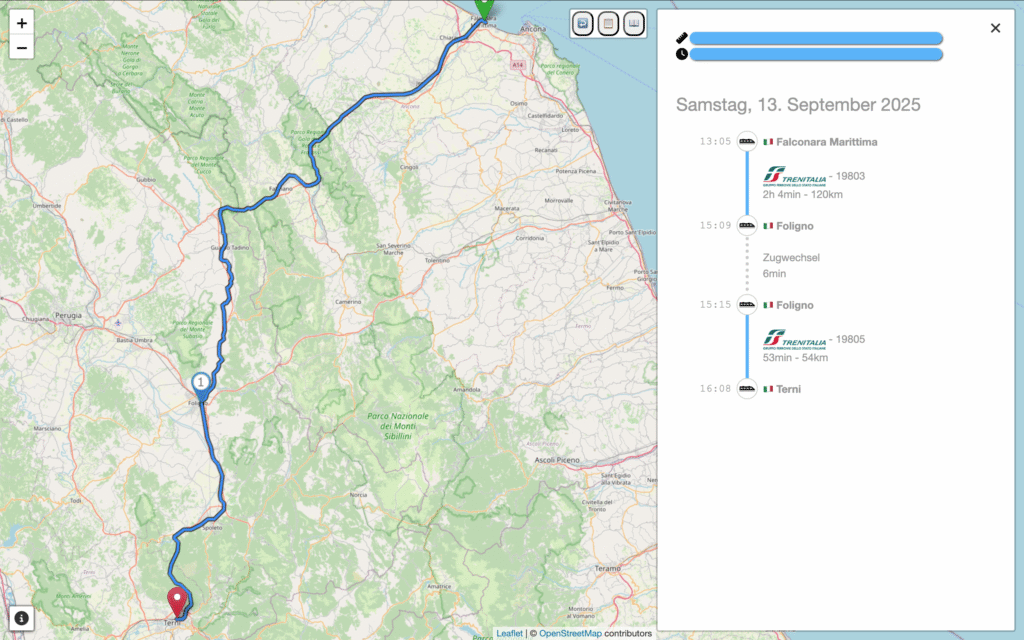Viewport: 1024px width, 640px height.
Task: Select the numbered stopover marker at Foligno
Action: pyautogui.click(x=201, y=384)
